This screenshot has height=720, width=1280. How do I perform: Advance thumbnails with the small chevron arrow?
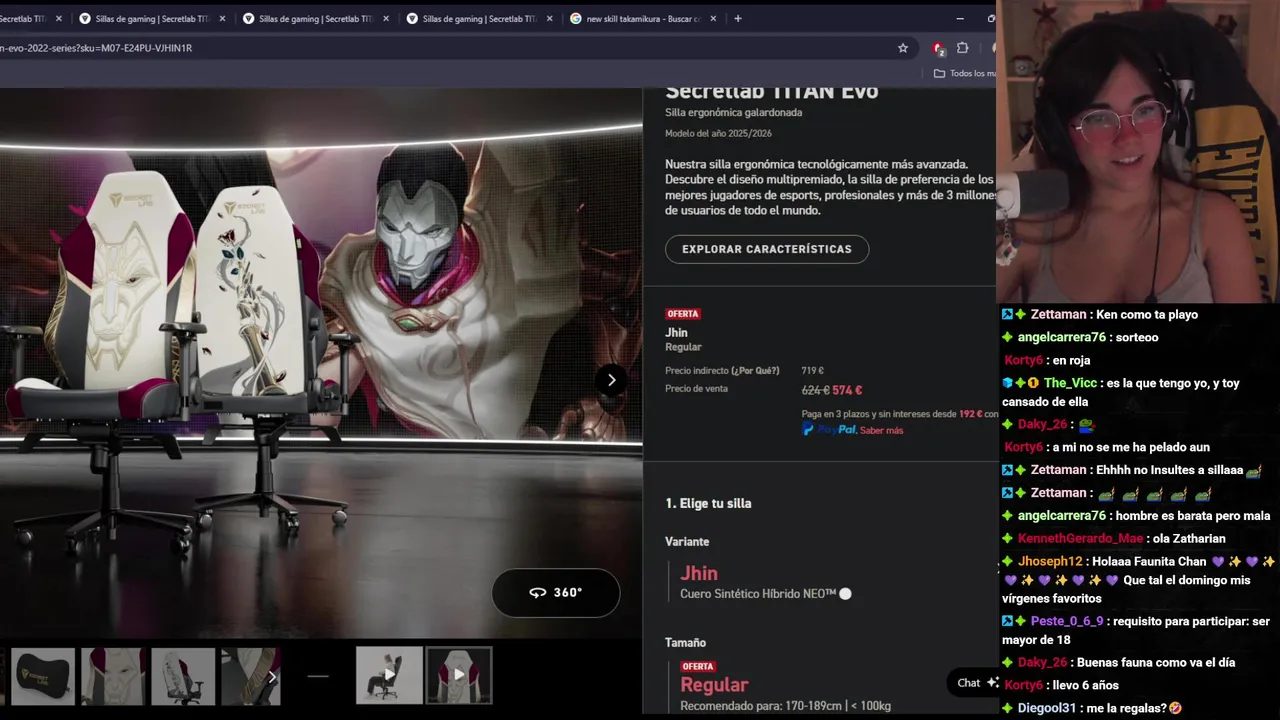272,677
